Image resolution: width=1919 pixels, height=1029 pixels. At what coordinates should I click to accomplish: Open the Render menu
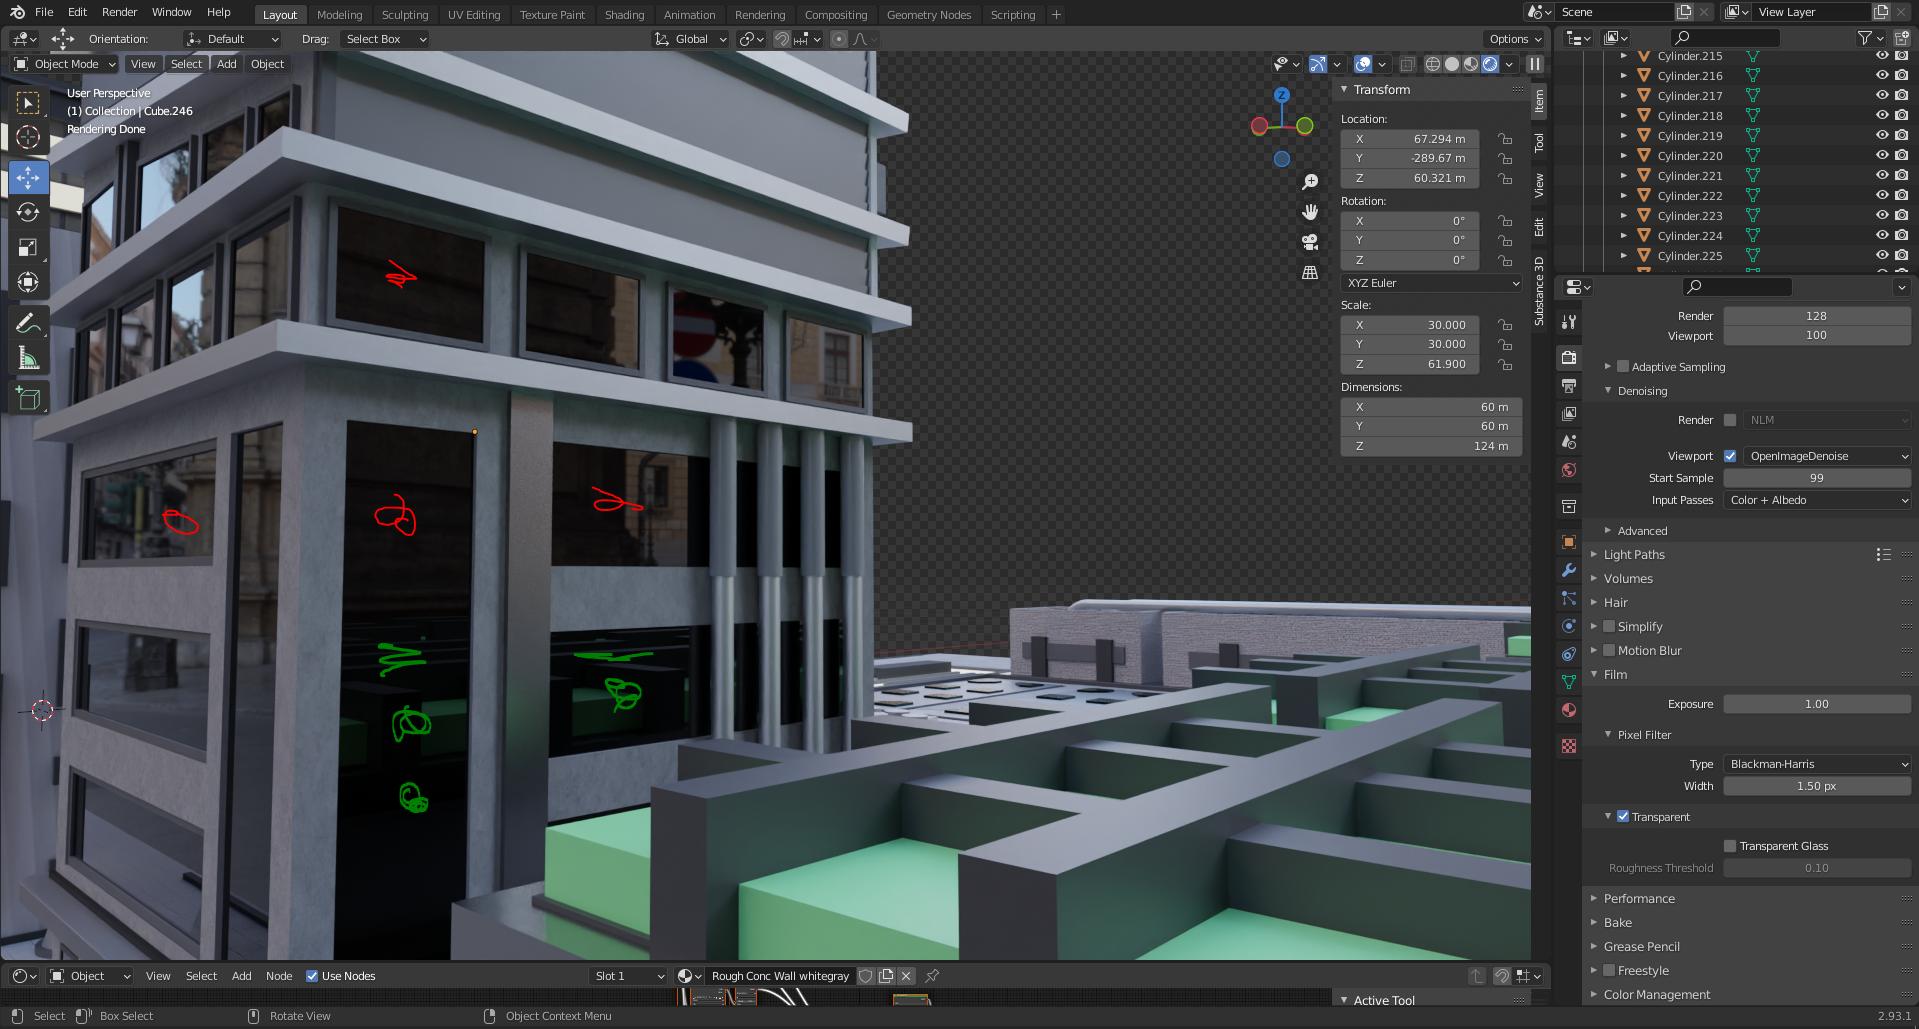pos(119,12)
